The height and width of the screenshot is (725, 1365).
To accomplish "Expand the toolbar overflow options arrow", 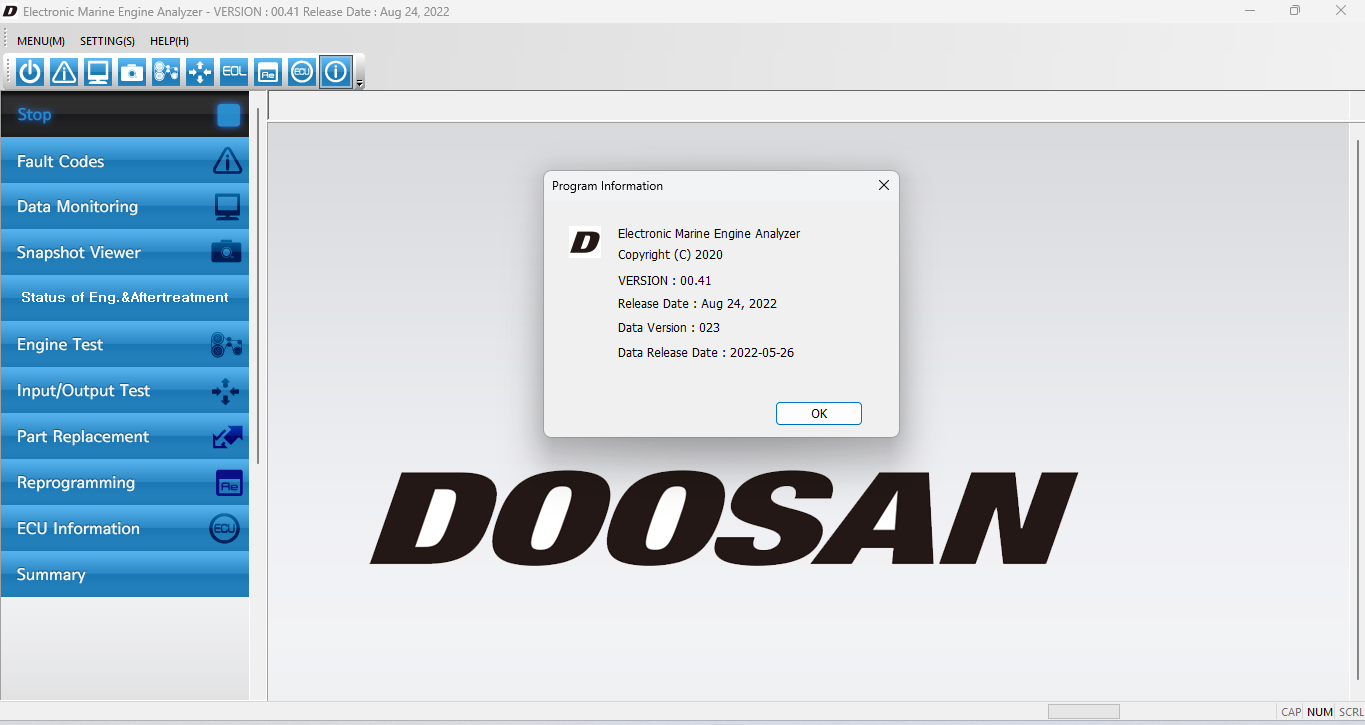I will [x=360, y=84].
